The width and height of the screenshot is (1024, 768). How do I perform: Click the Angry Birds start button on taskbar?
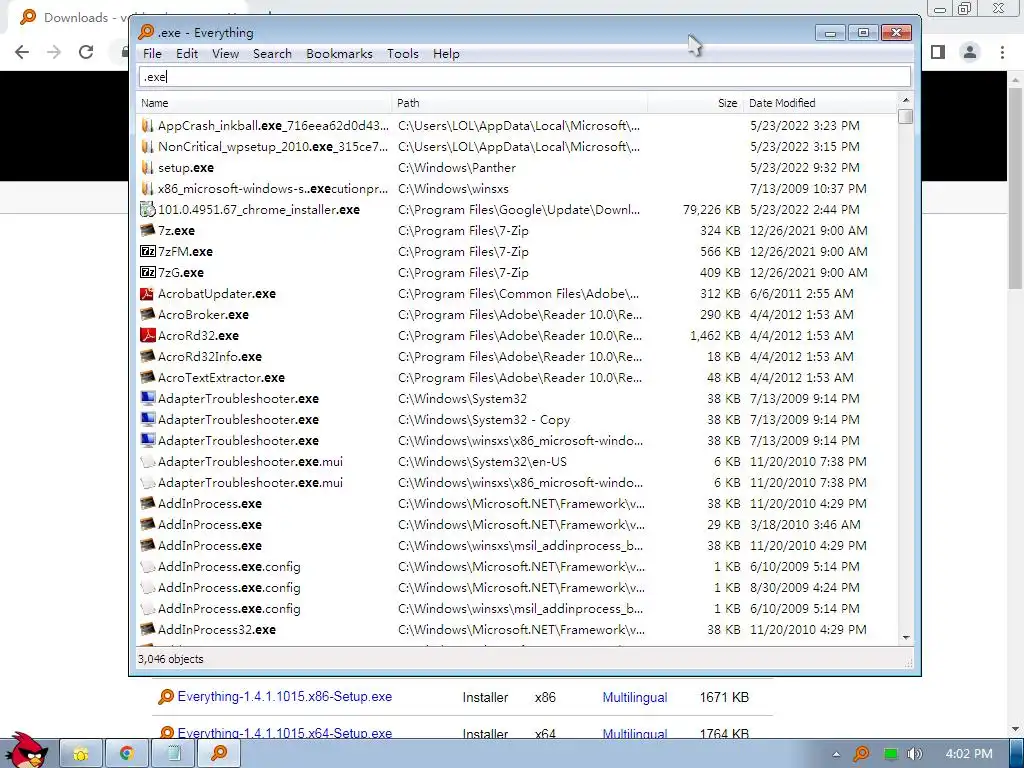click(26, 751)
